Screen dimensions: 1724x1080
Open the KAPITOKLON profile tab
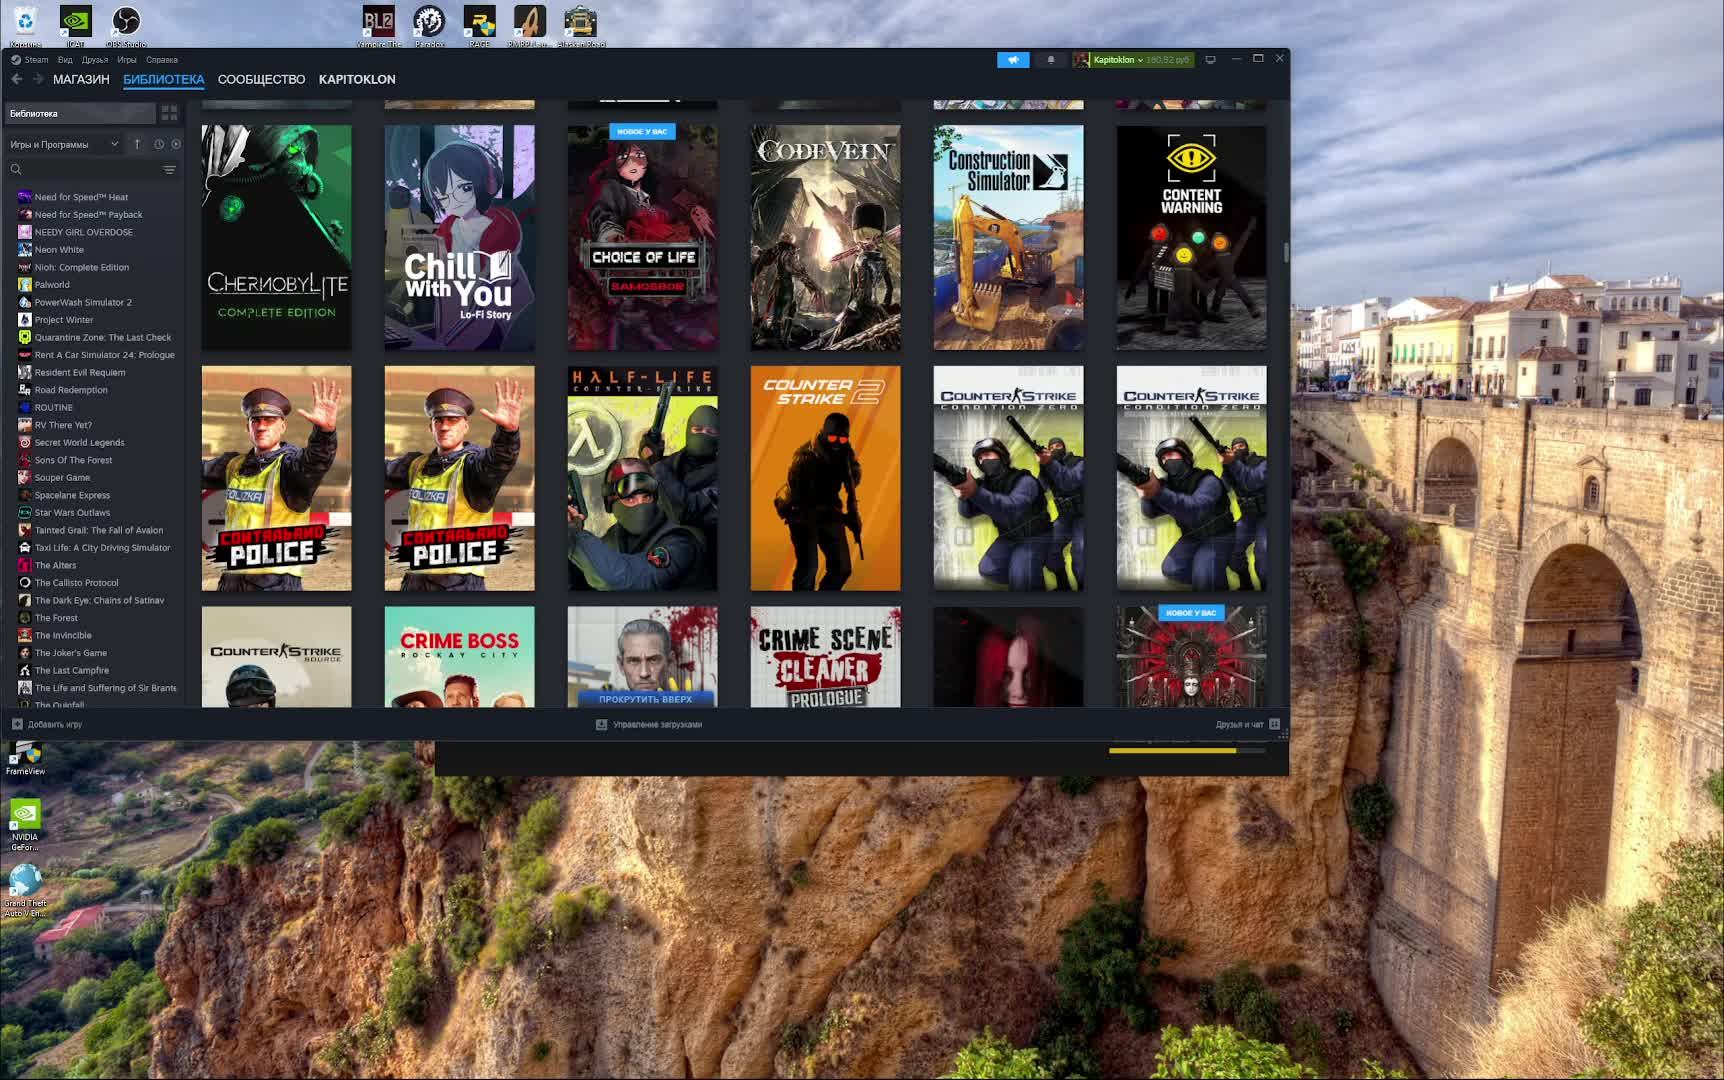tap(357, 79)
